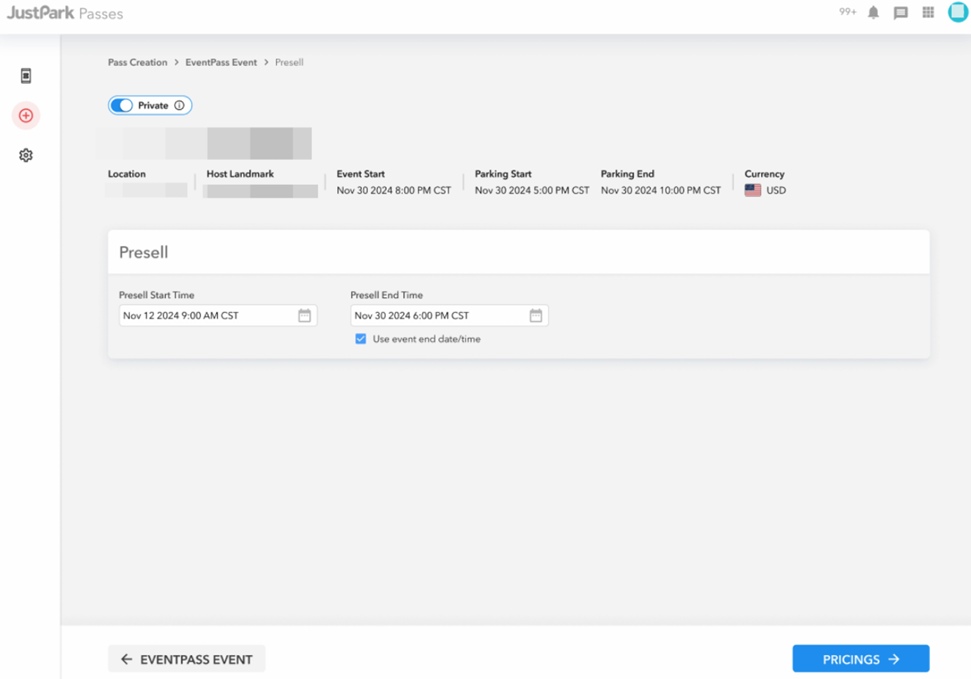Click the user profile avatar

(x=958, y=12)
